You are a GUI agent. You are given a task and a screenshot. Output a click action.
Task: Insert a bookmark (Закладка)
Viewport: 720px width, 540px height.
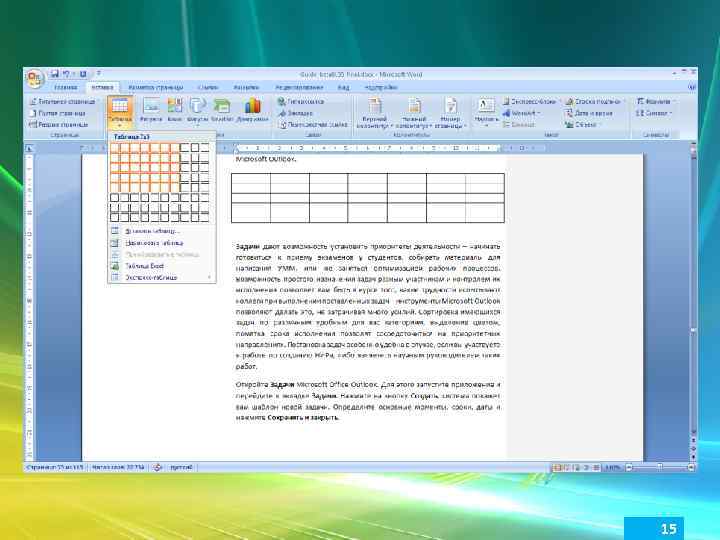coord(295,113)
